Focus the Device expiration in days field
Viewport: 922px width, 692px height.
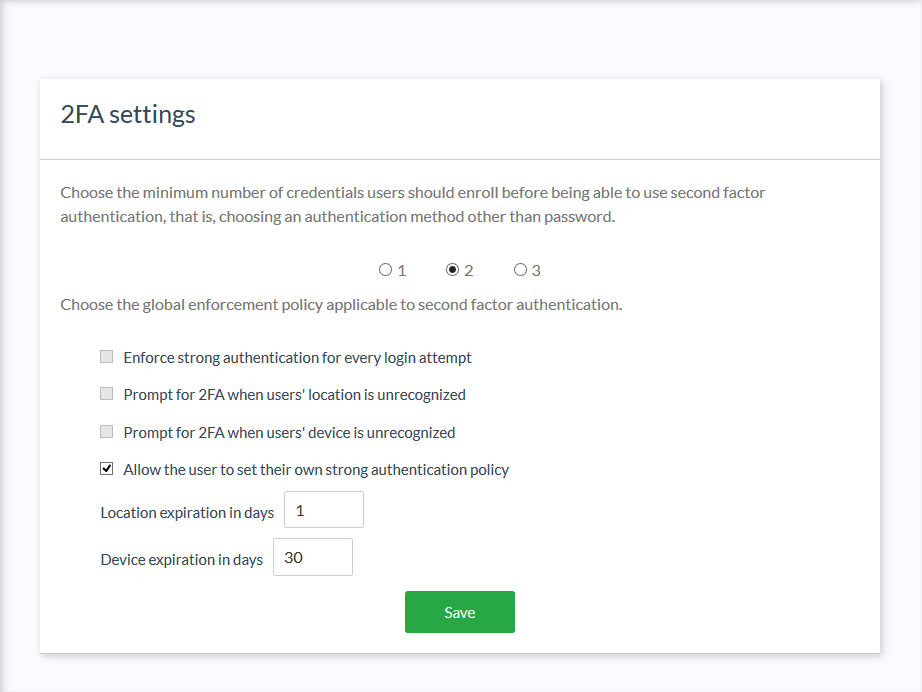(312, 557)
